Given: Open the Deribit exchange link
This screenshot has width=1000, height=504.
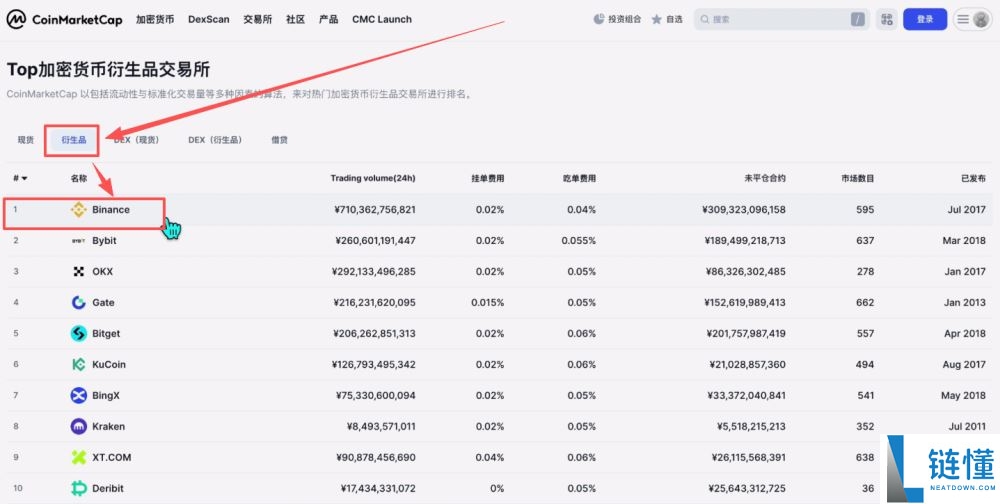Looking at the screenshot, I should tap(108, 489).
